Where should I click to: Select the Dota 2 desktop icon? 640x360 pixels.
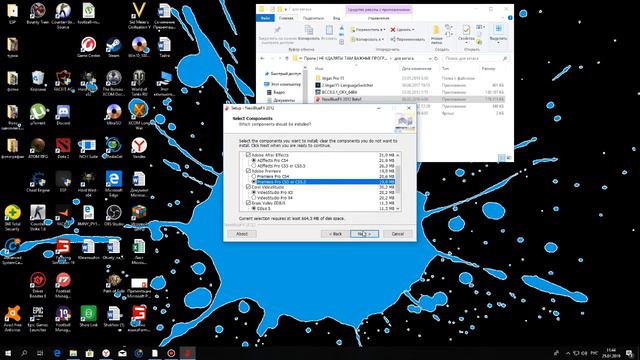[x=63, y=148]
